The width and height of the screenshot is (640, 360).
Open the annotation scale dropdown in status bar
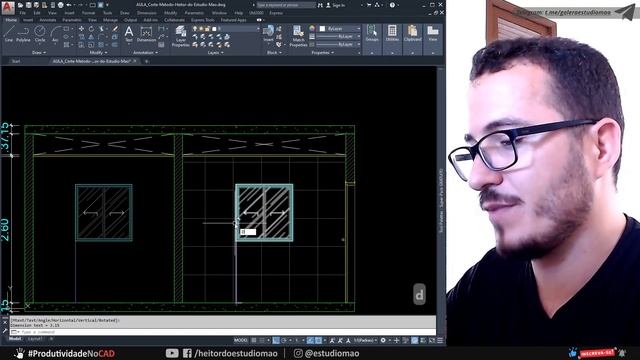pyautogui.click(x=365, y=340)
